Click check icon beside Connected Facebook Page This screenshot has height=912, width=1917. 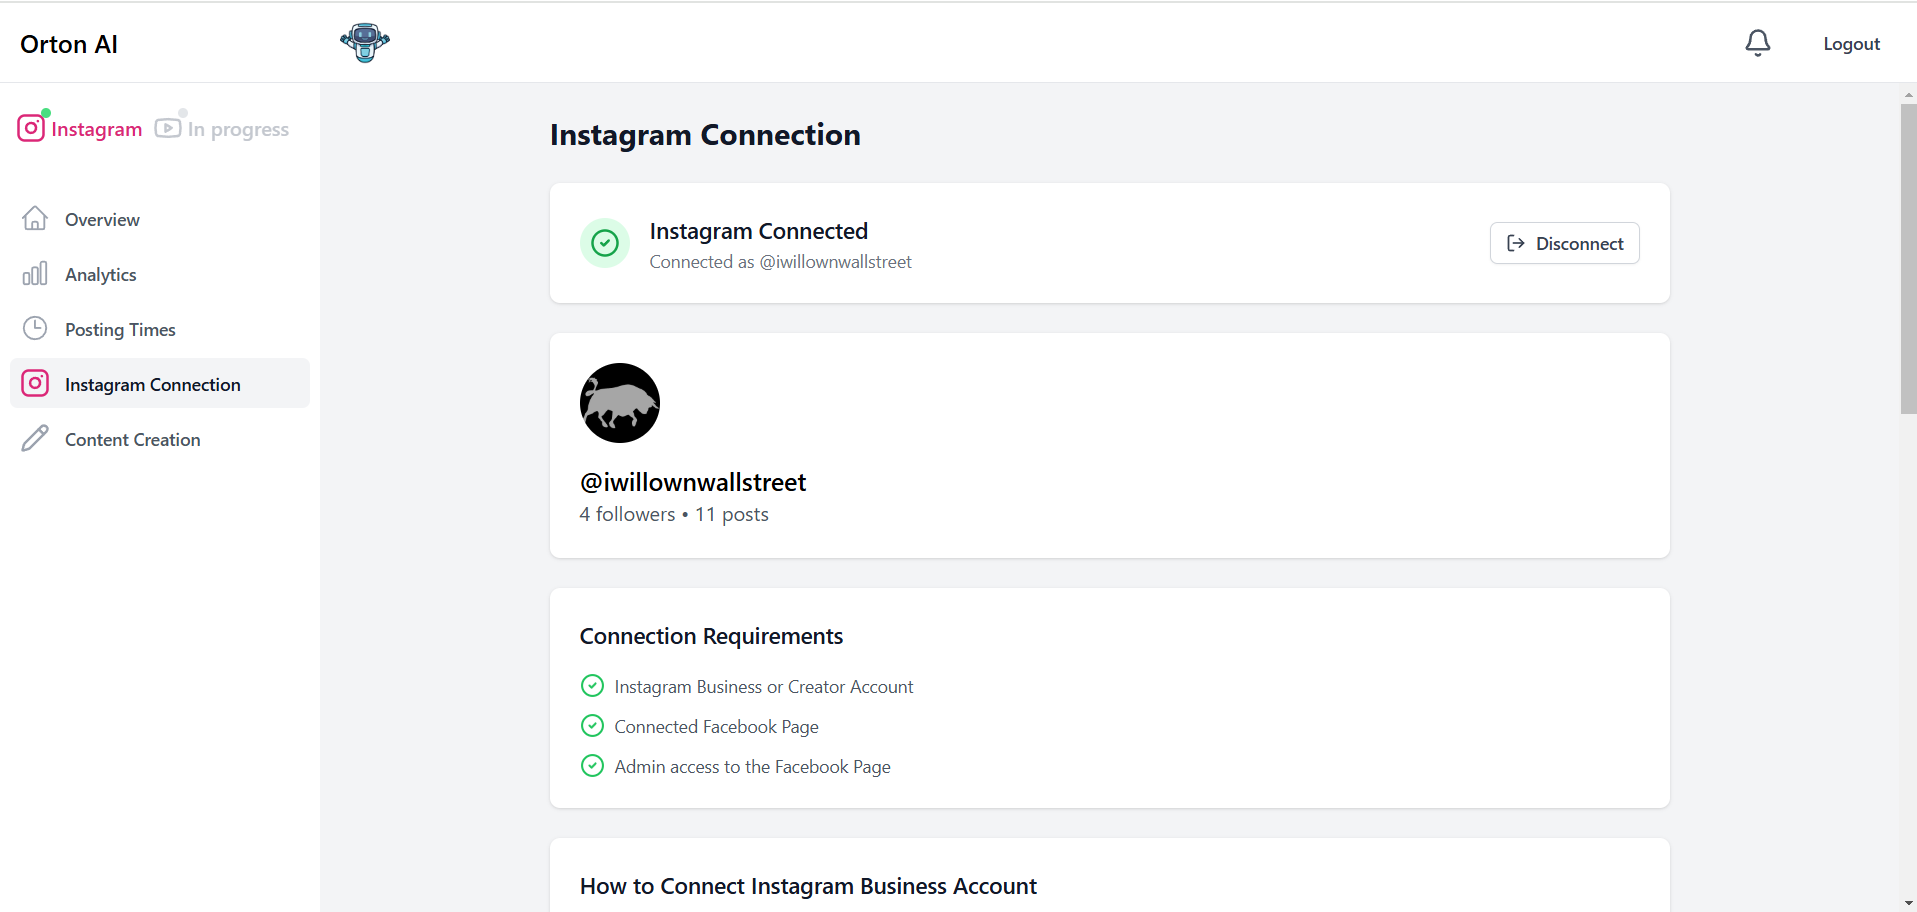click(592, 726)
